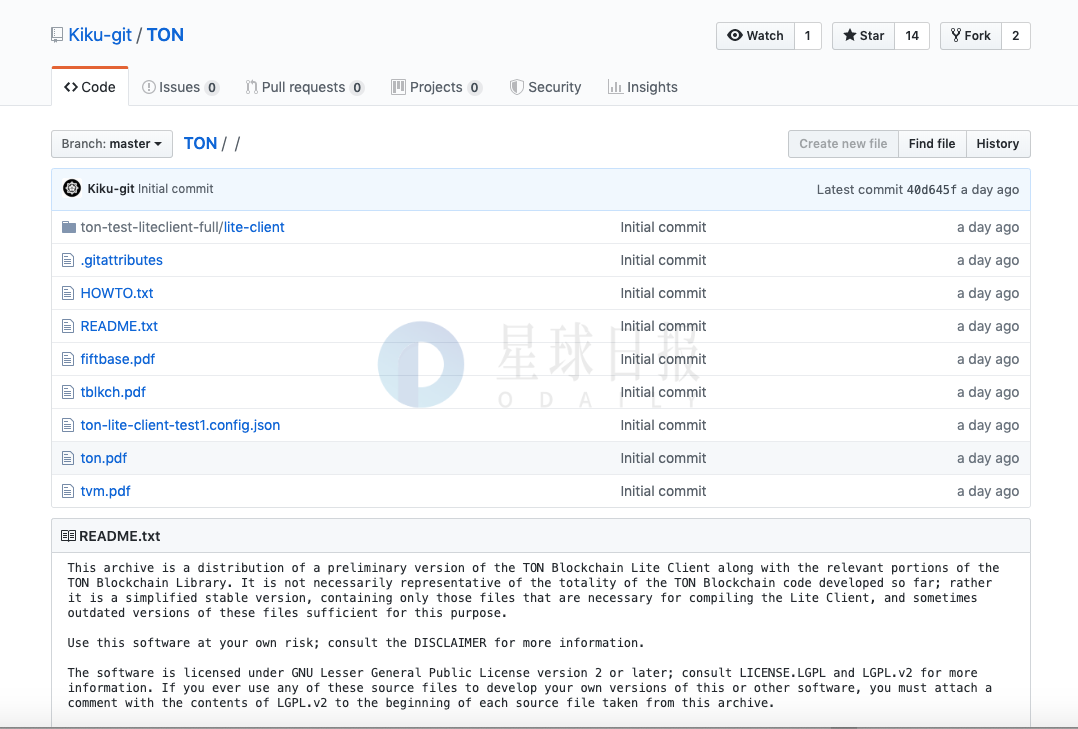
Task: Click file icon next to HOWTO.txt
Action: (67, 293)
